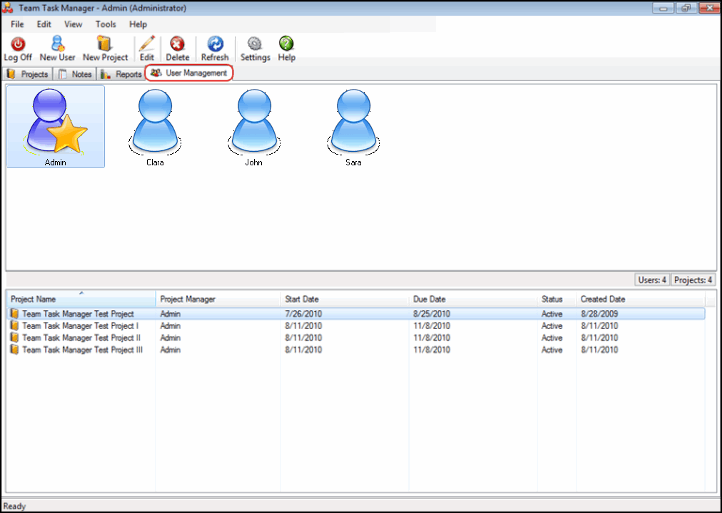
Task: Switch to the Projects tab
Action: pyautogui.click(x=28, y=74)
